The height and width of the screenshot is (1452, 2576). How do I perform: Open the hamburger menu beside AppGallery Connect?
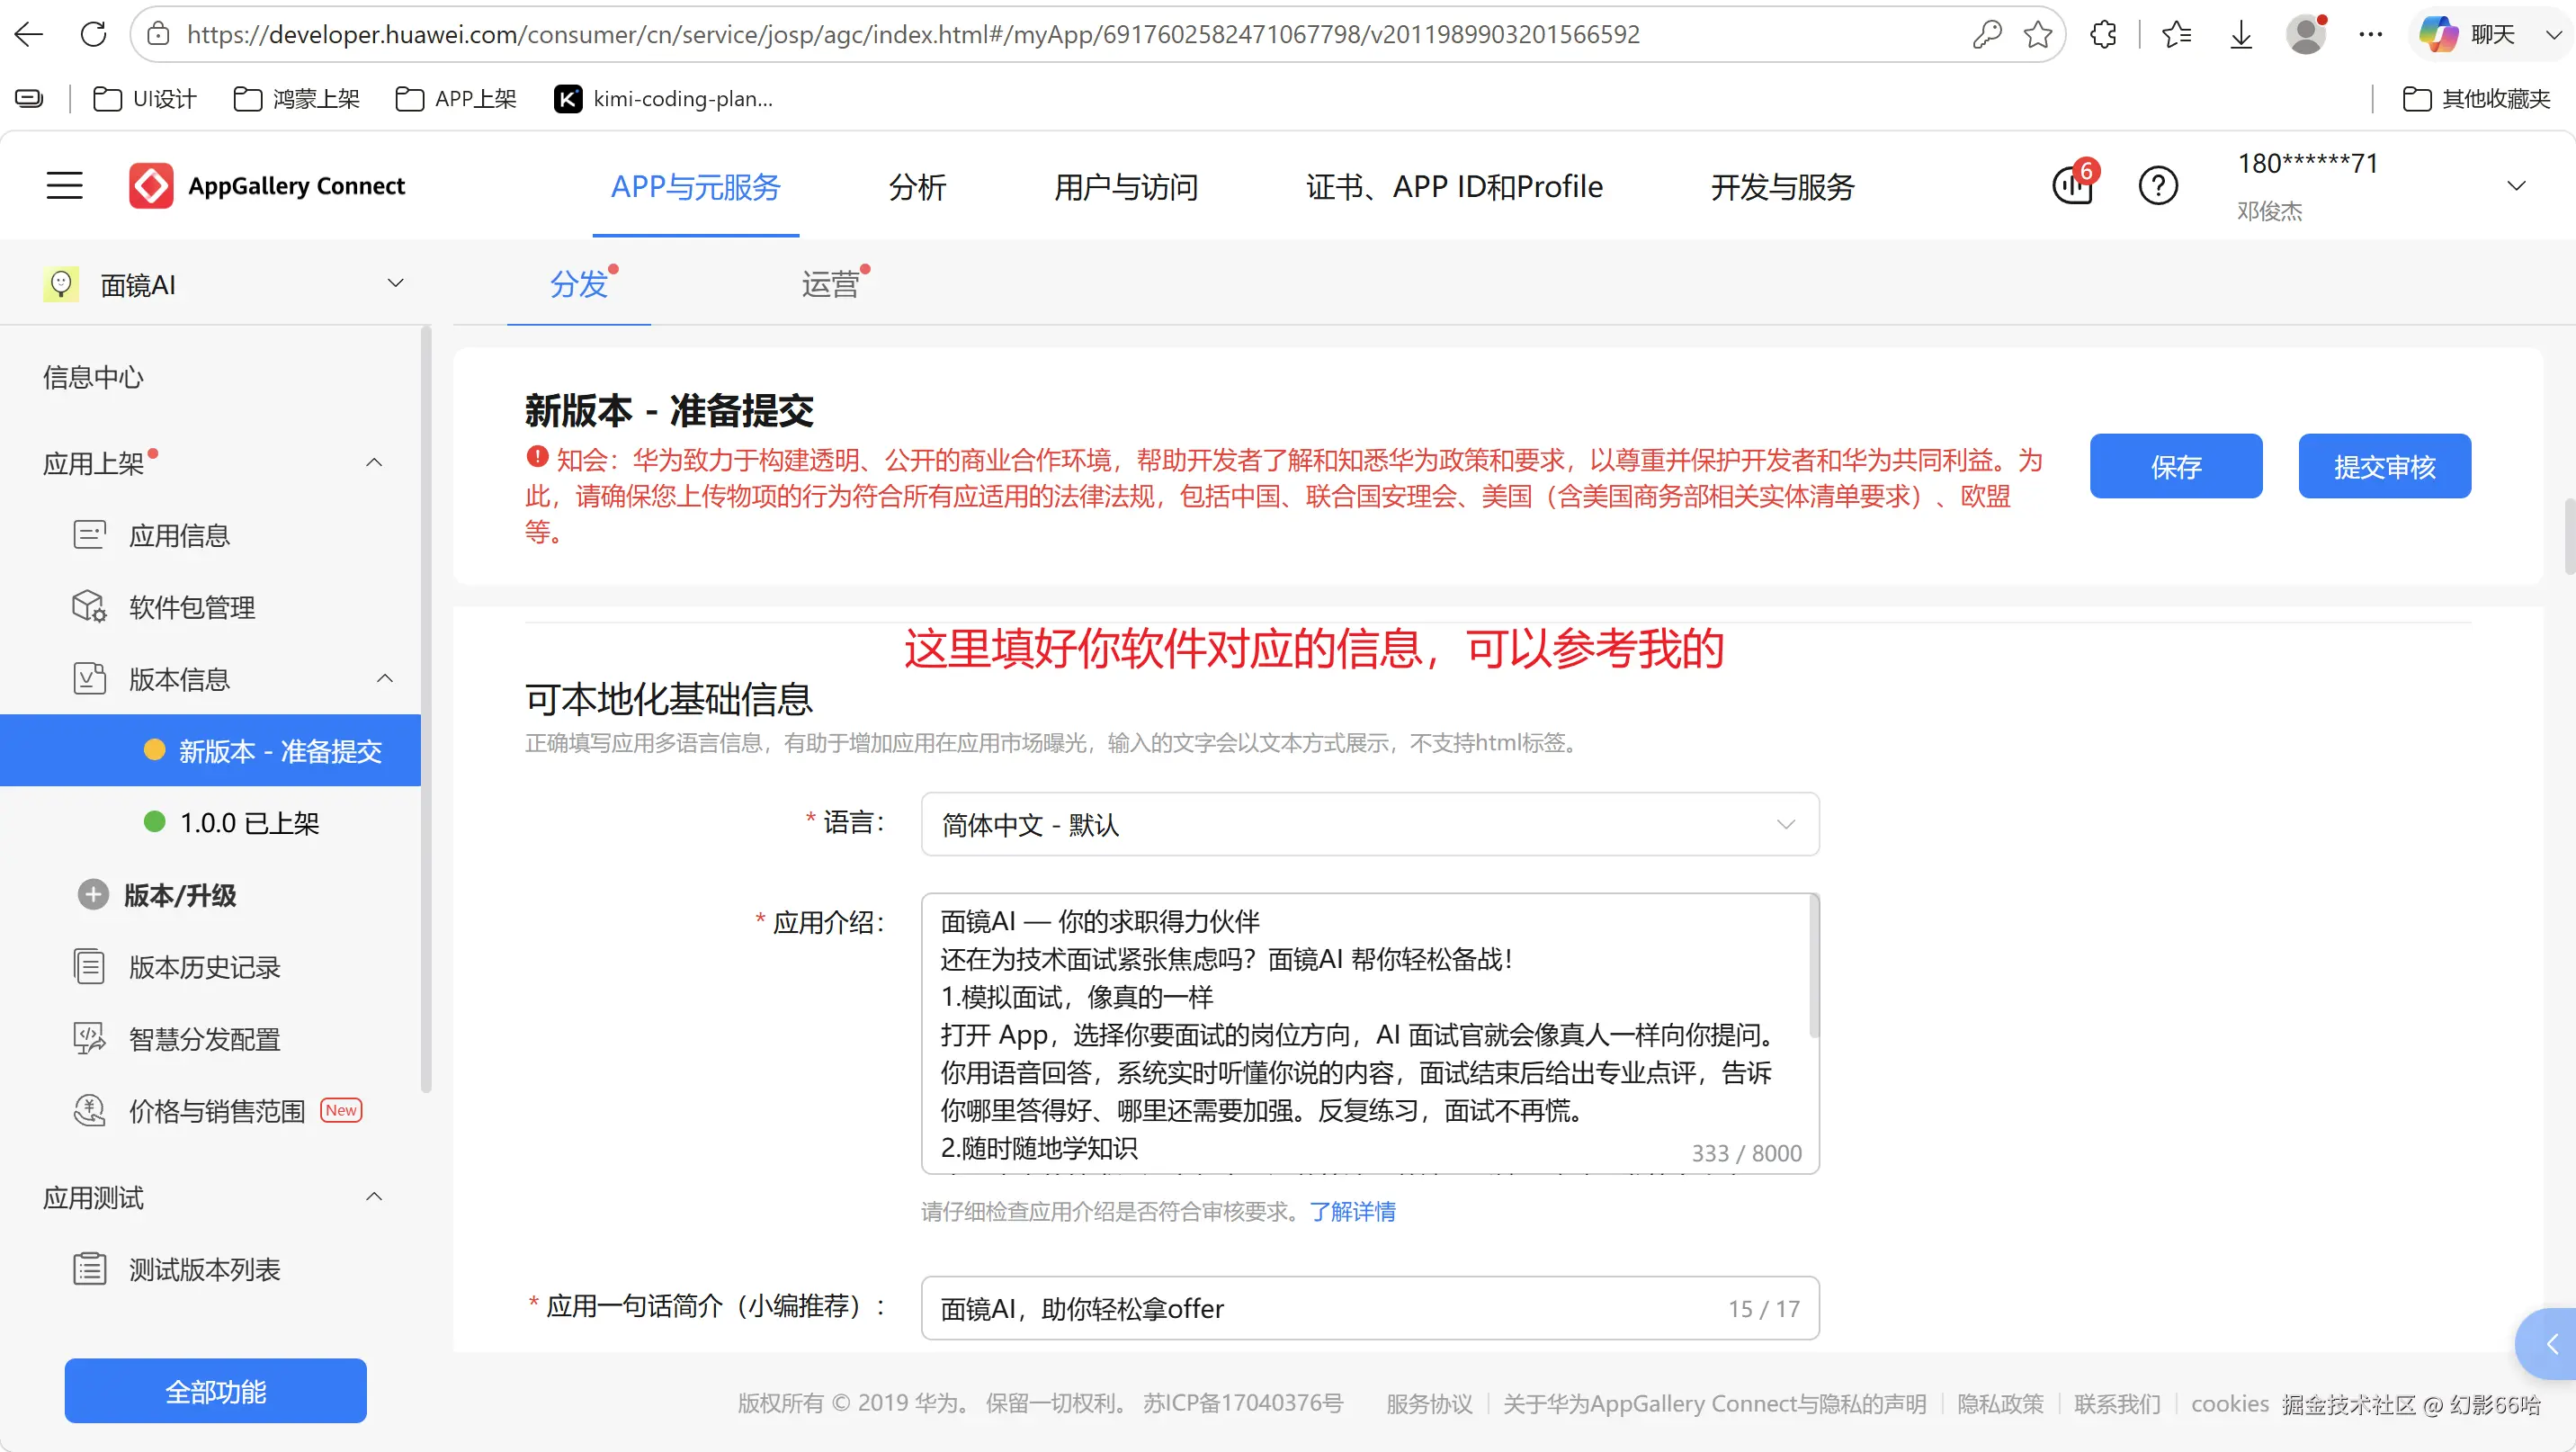pos(65,185)
